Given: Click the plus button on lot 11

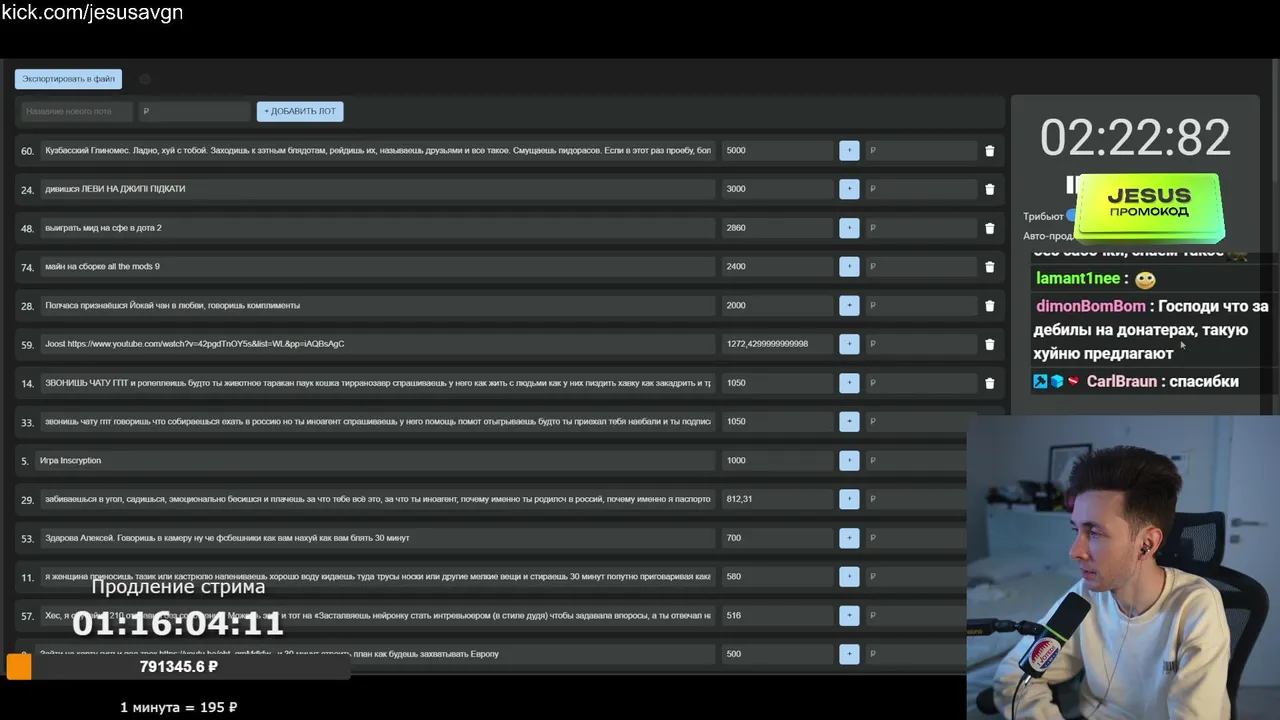Looking at the screenshot, I should tap(849, 576).
